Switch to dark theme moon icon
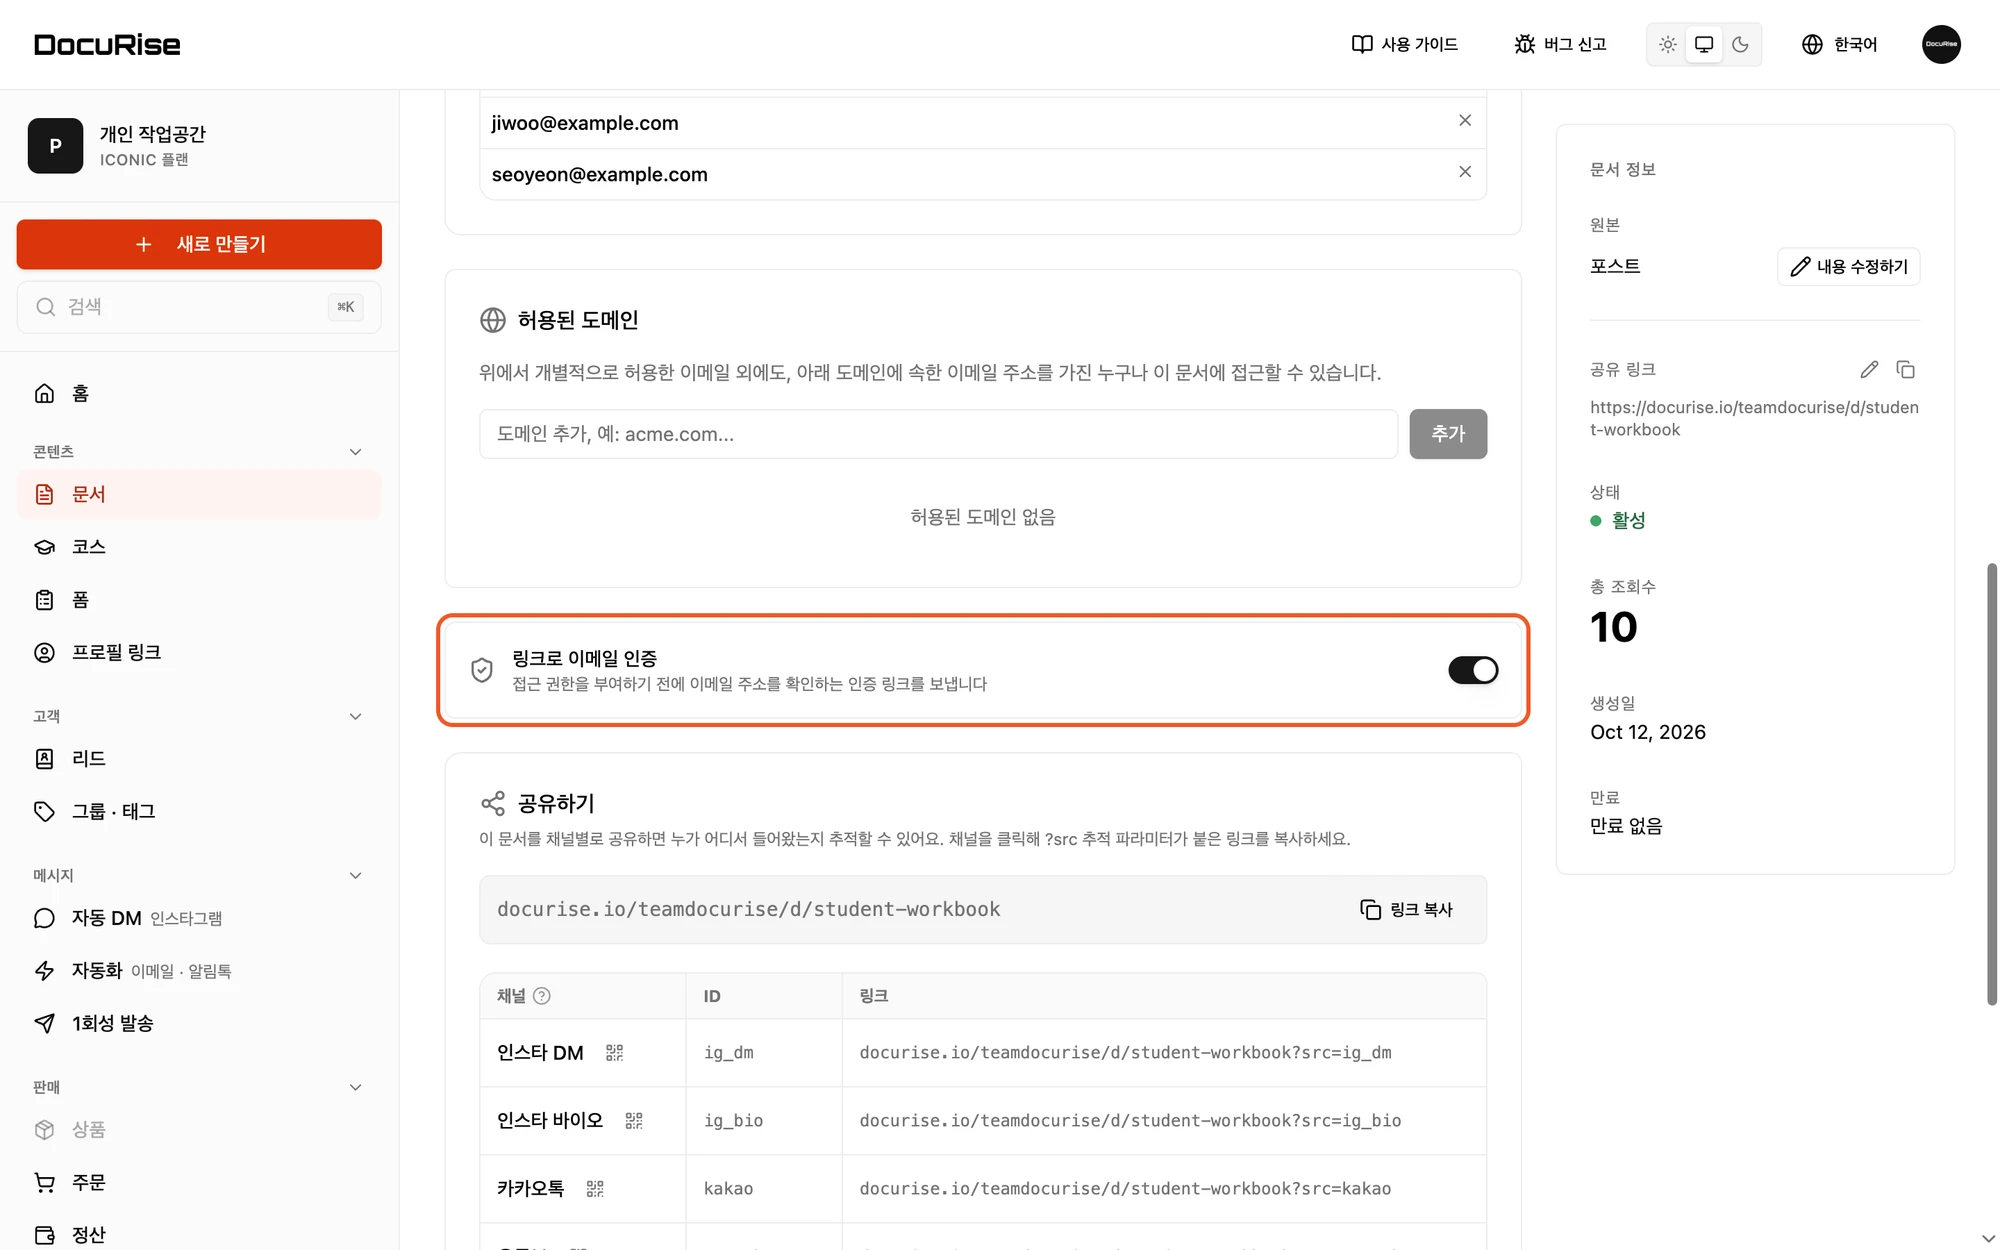Viewport: 2000px width, 1250px height. pyautogui.click(x=1740, y=44)
